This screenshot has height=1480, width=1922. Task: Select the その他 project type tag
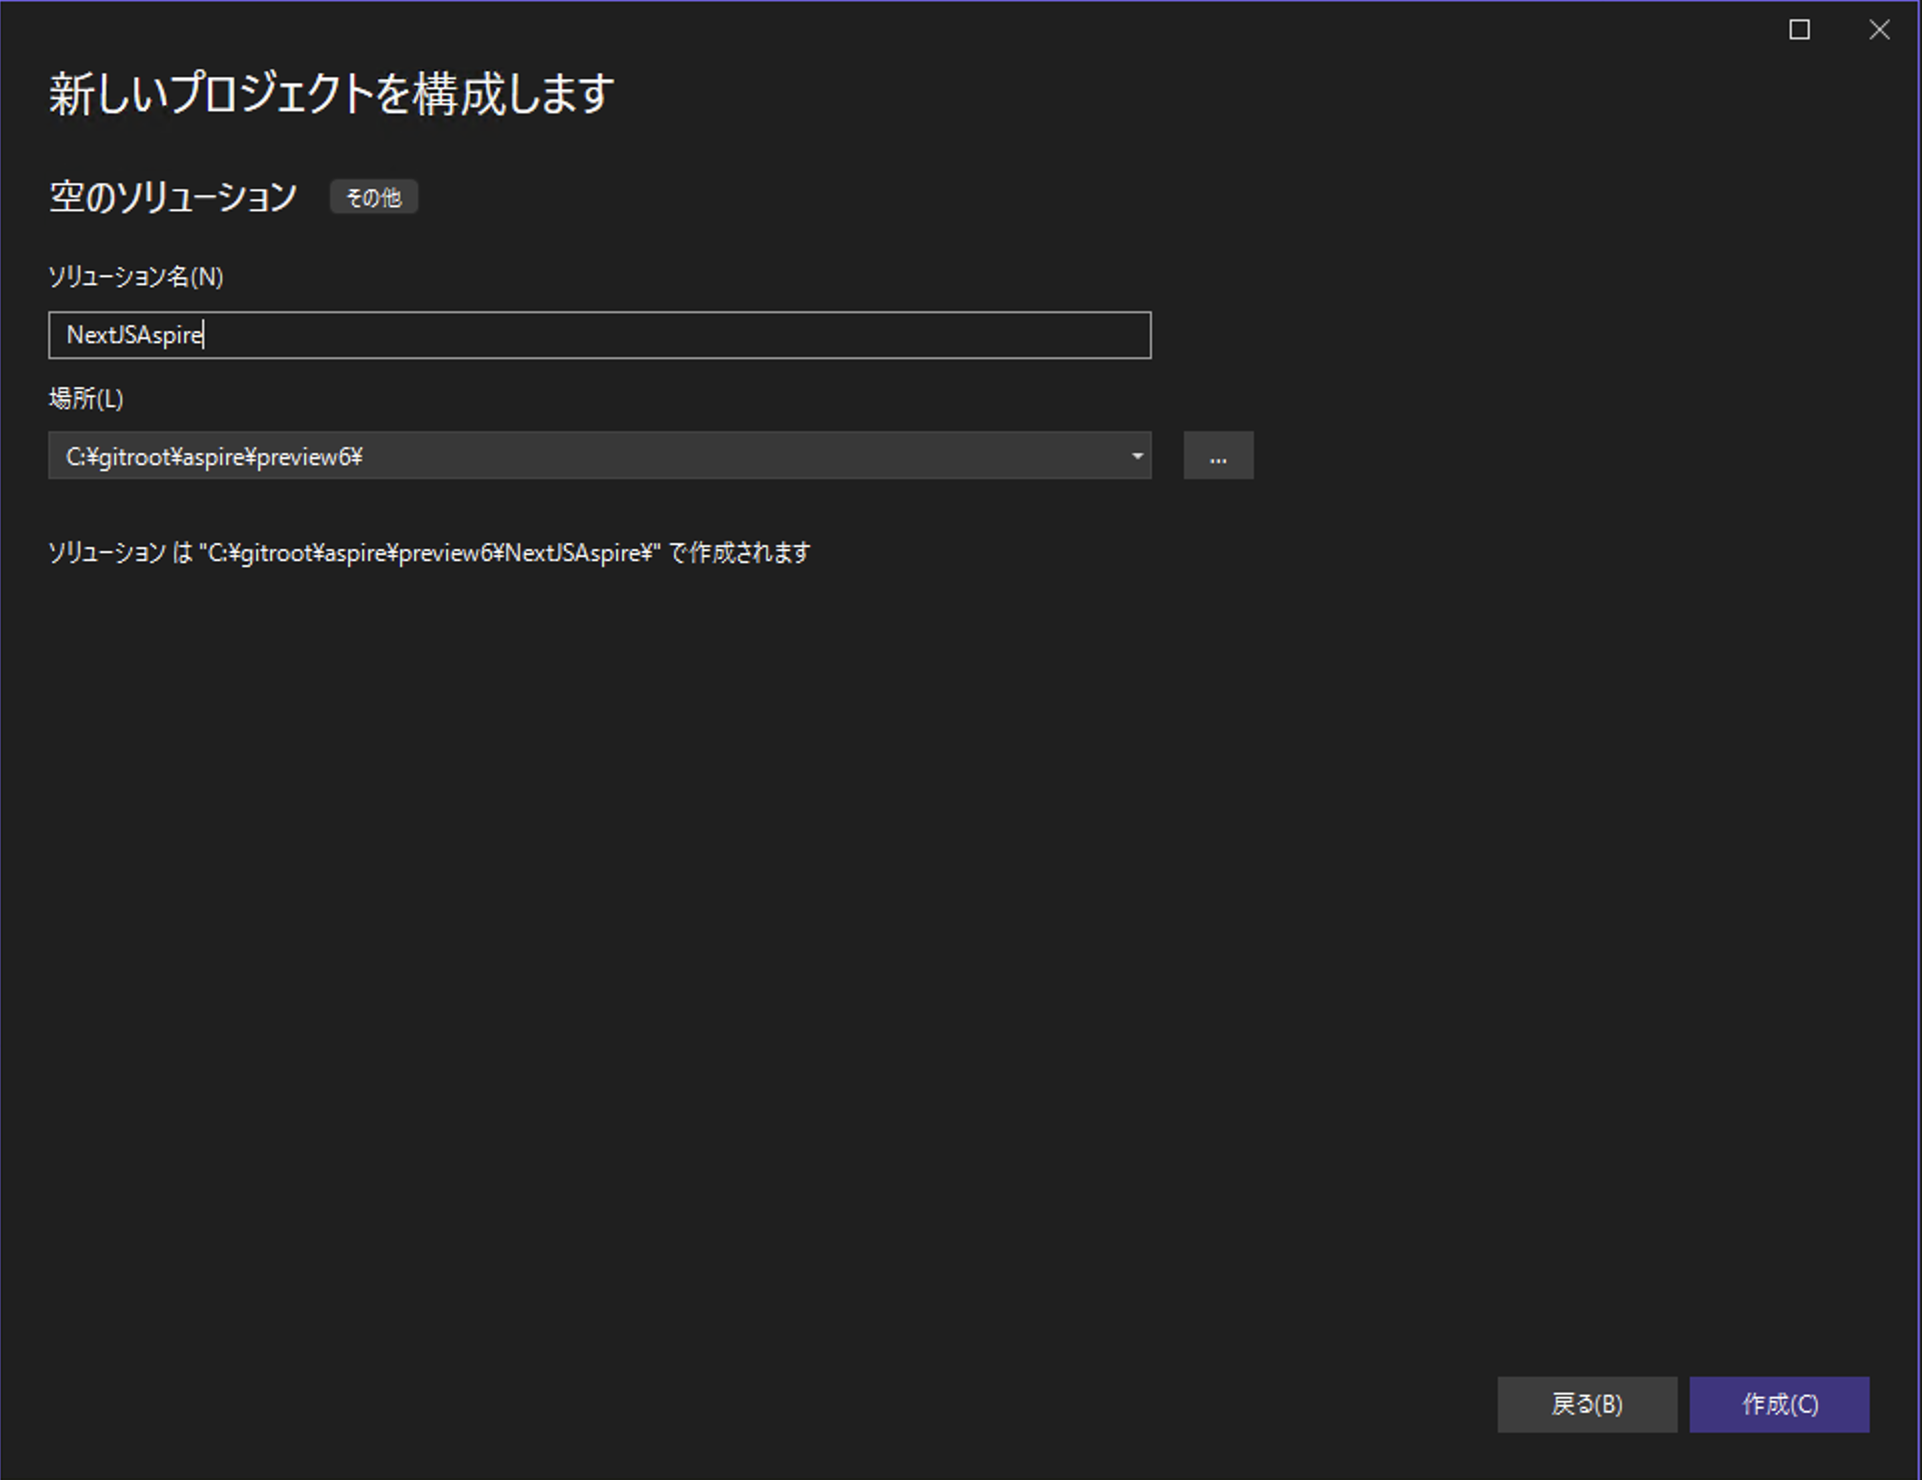coord(373,197)
